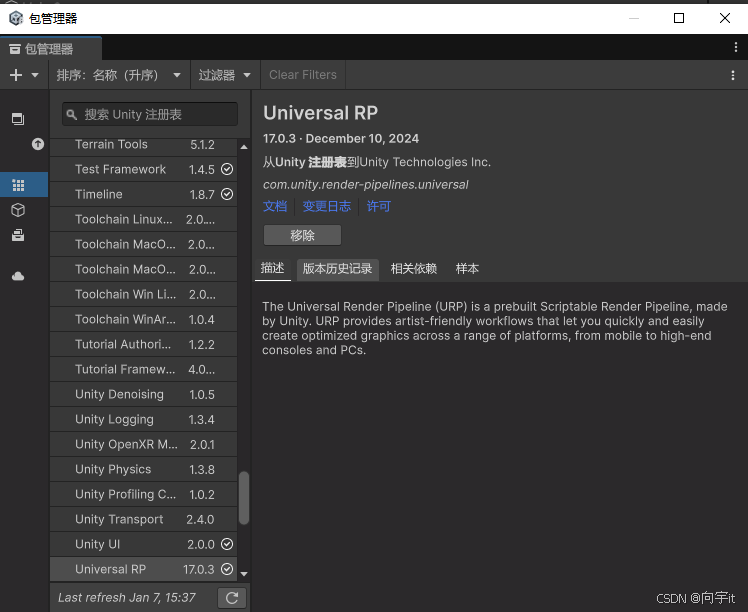748x612 pixels.
Task: Open the My Assets cube icon
Action: (x=18, y=210)
